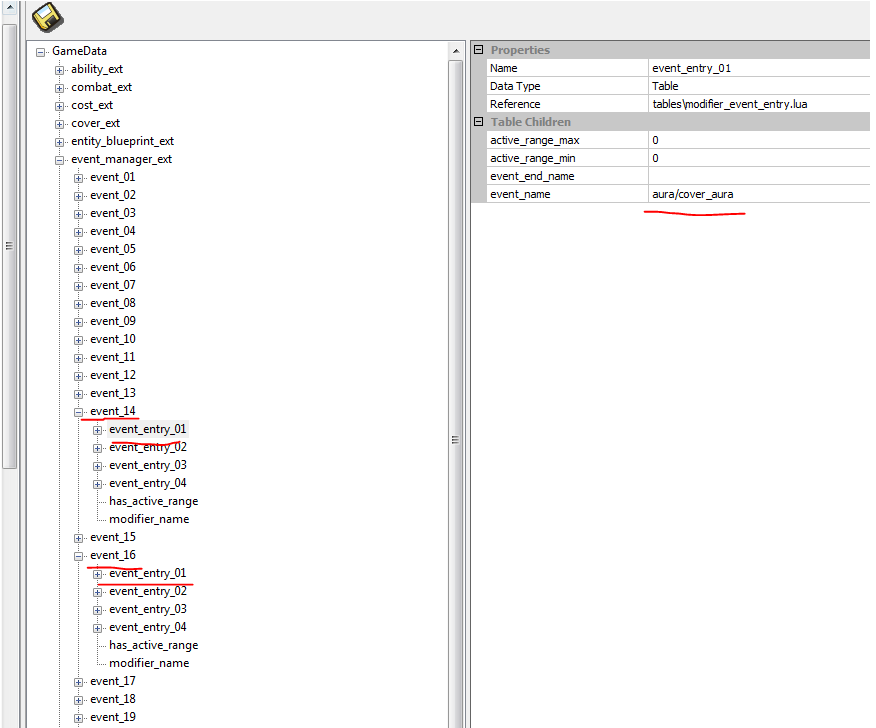Click the save floppy disk icon
Screen dimensions: 876x728
(47, 17)
